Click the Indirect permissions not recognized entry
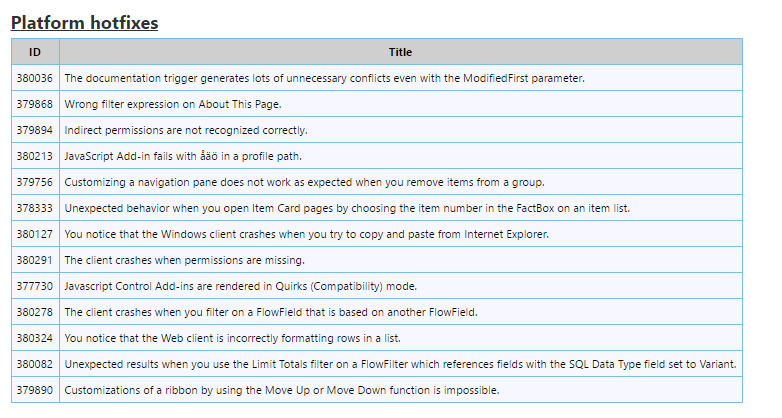The width and height of the screenshot is (782, 418). click(186, 130)
